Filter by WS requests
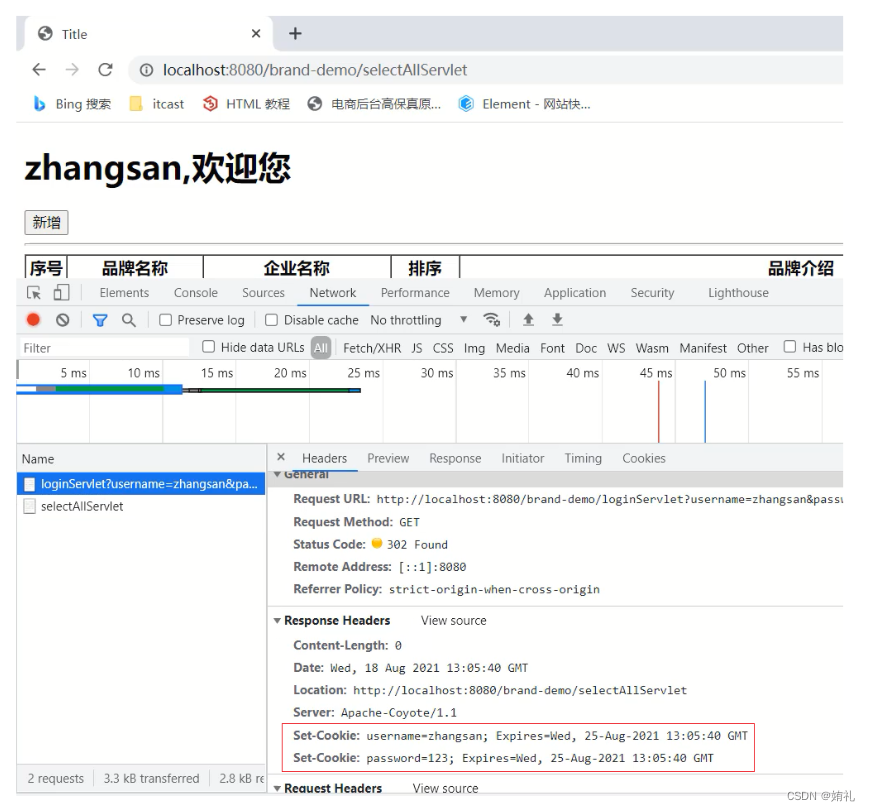This screenshot has width=870, height=811. tap(616, 348)
